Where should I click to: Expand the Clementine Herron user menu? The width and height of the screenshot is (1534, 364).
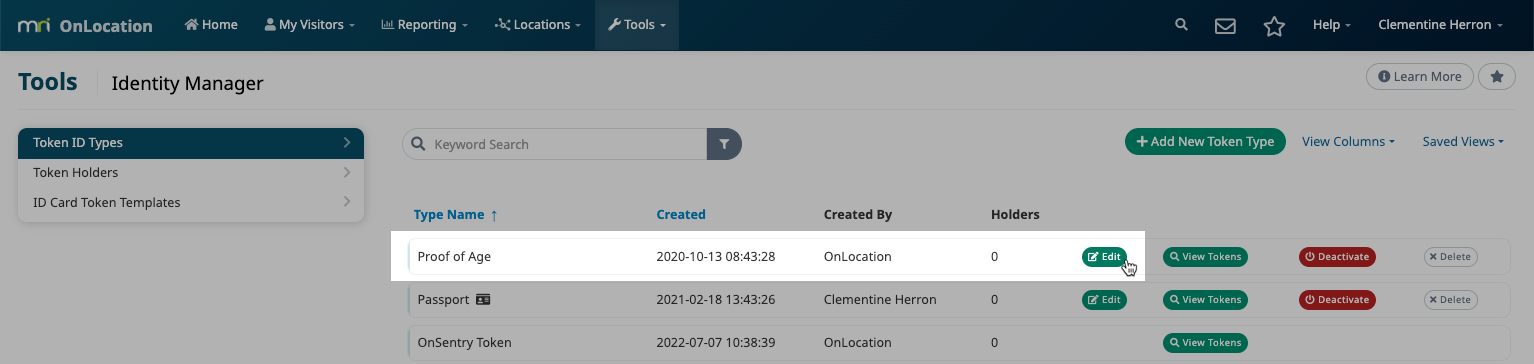click(1441, 25)
